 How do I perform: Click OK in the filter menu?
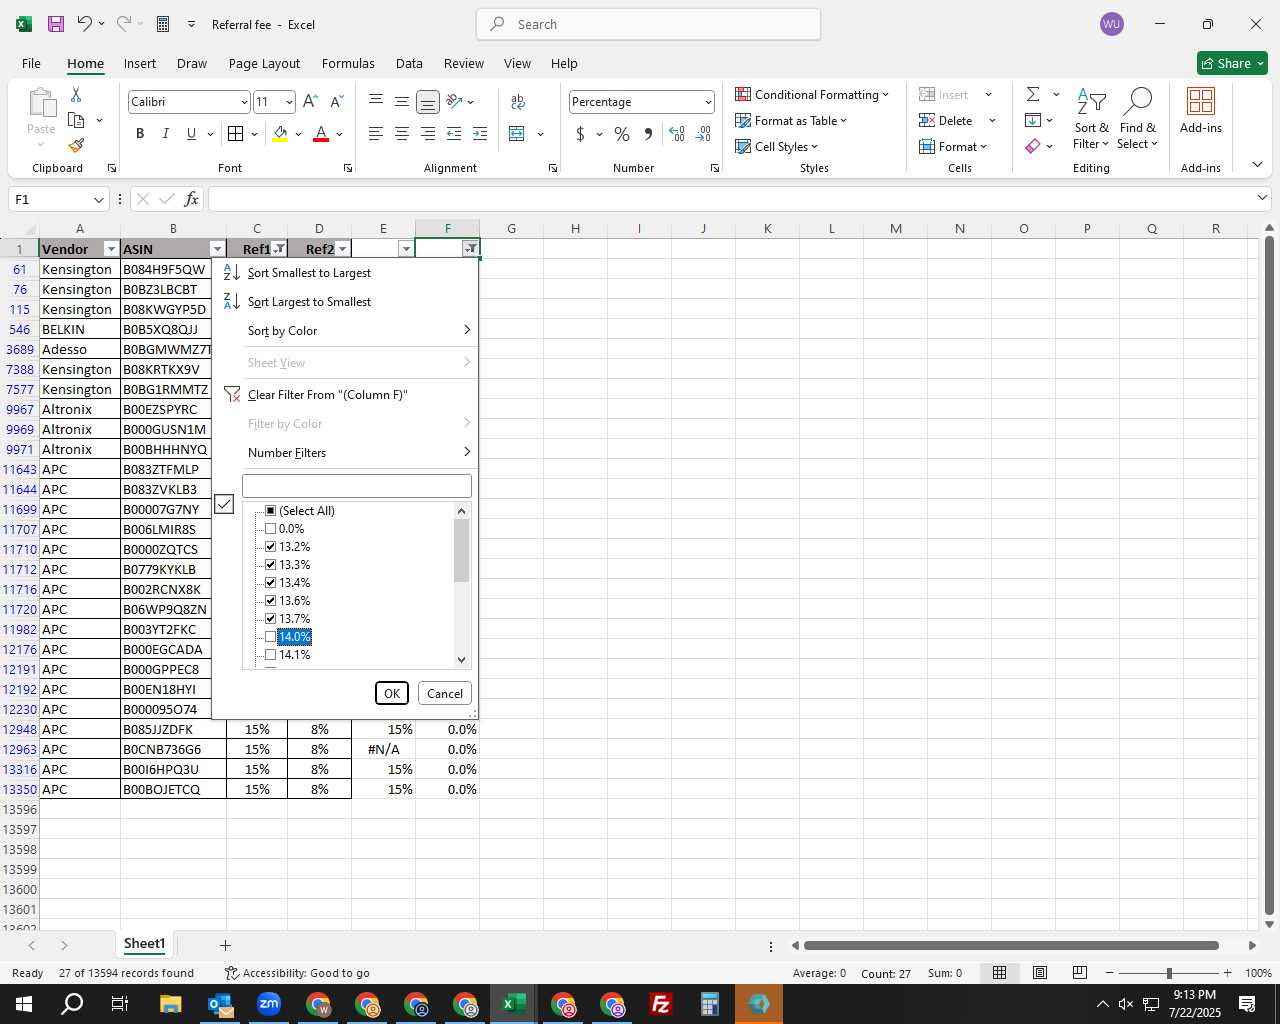coord(392,693)
